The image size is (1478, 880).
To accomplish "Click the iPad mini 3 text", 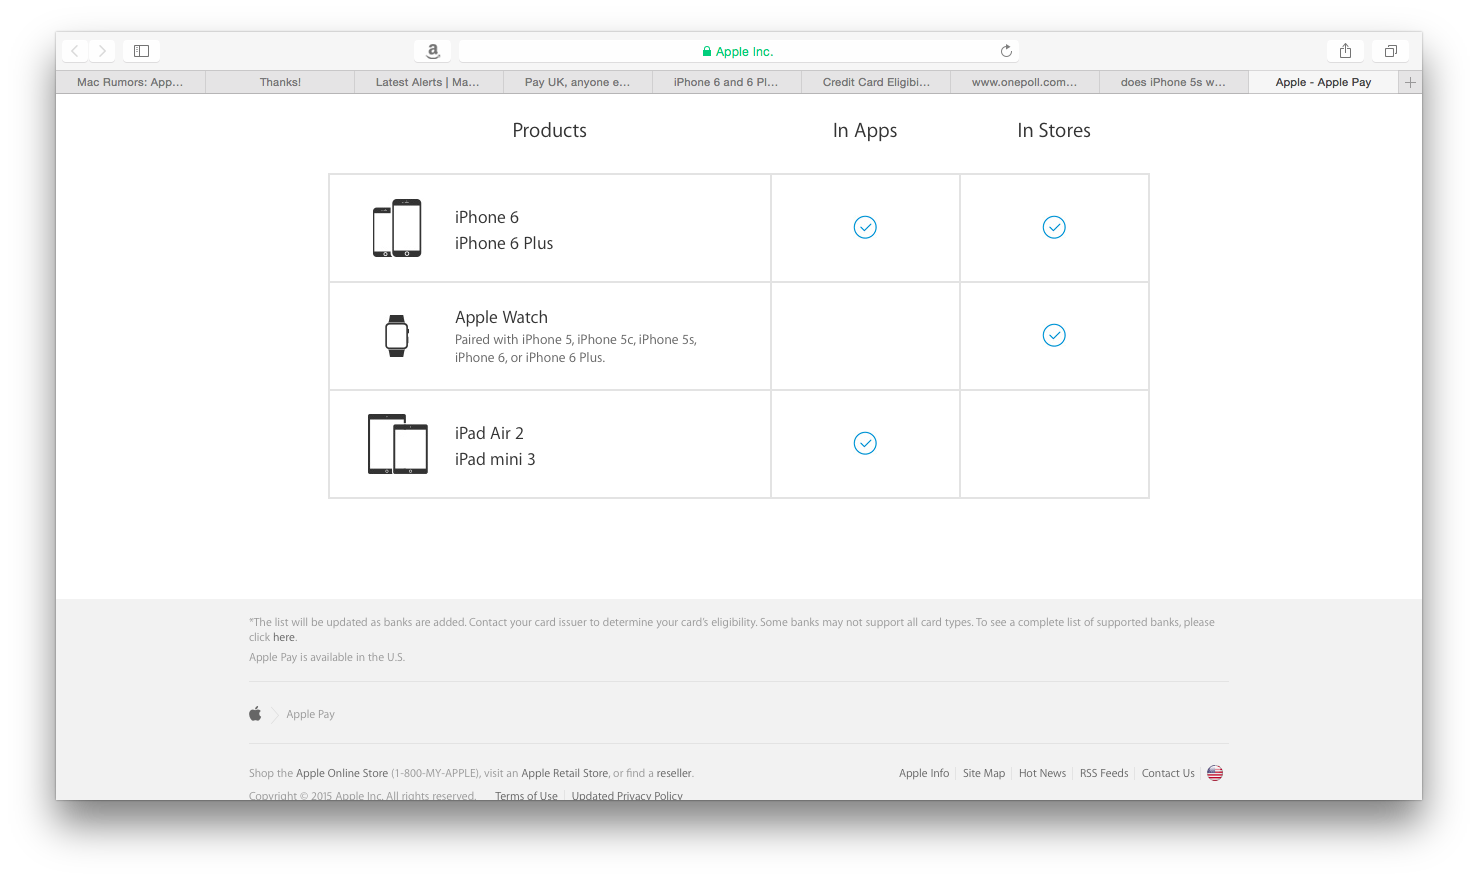I will pos(495,459).
